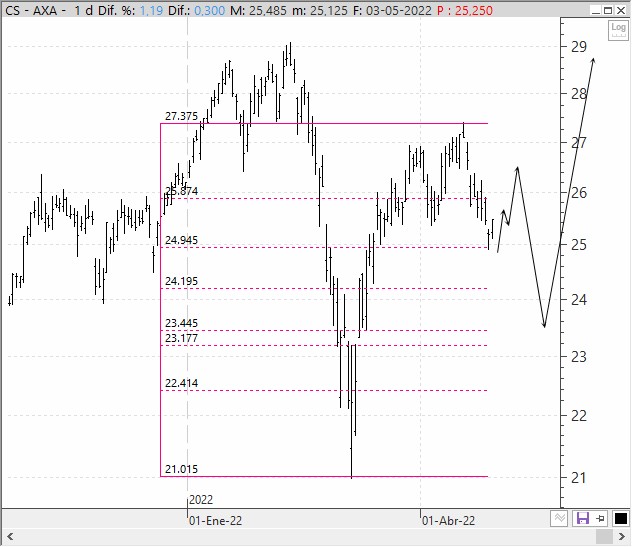Click the Dif. value 0,300
The height and width of the screenshot is (547, 632).
(210, 10)
